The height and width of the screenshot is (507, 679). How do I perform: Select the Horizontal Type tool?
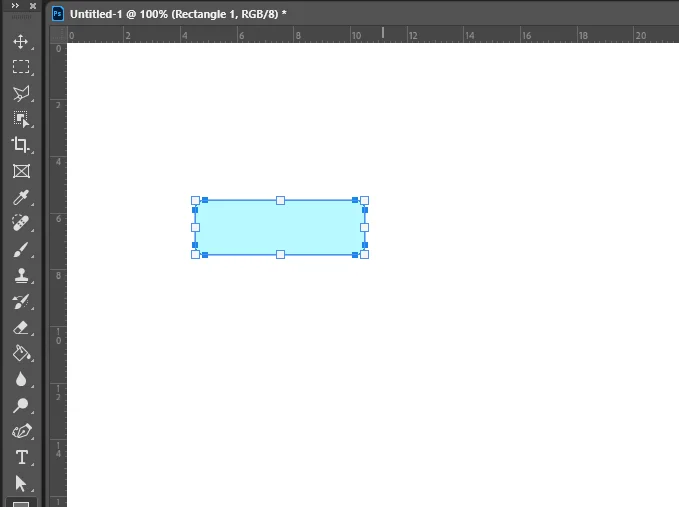point(22,457)
